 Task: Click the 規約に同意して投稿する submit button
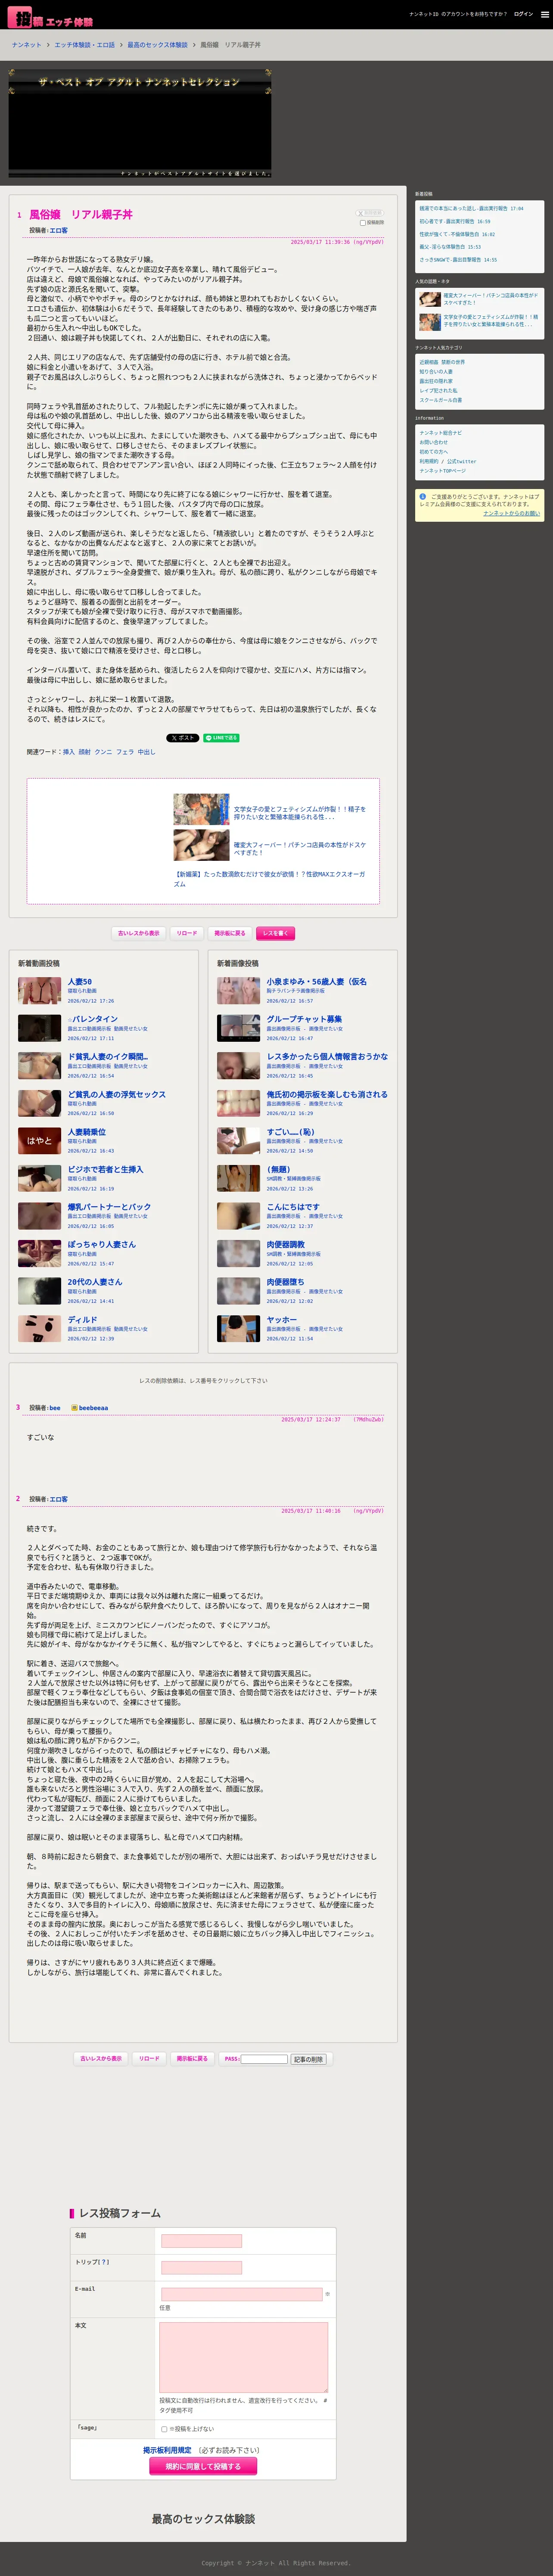[203, 2466]
